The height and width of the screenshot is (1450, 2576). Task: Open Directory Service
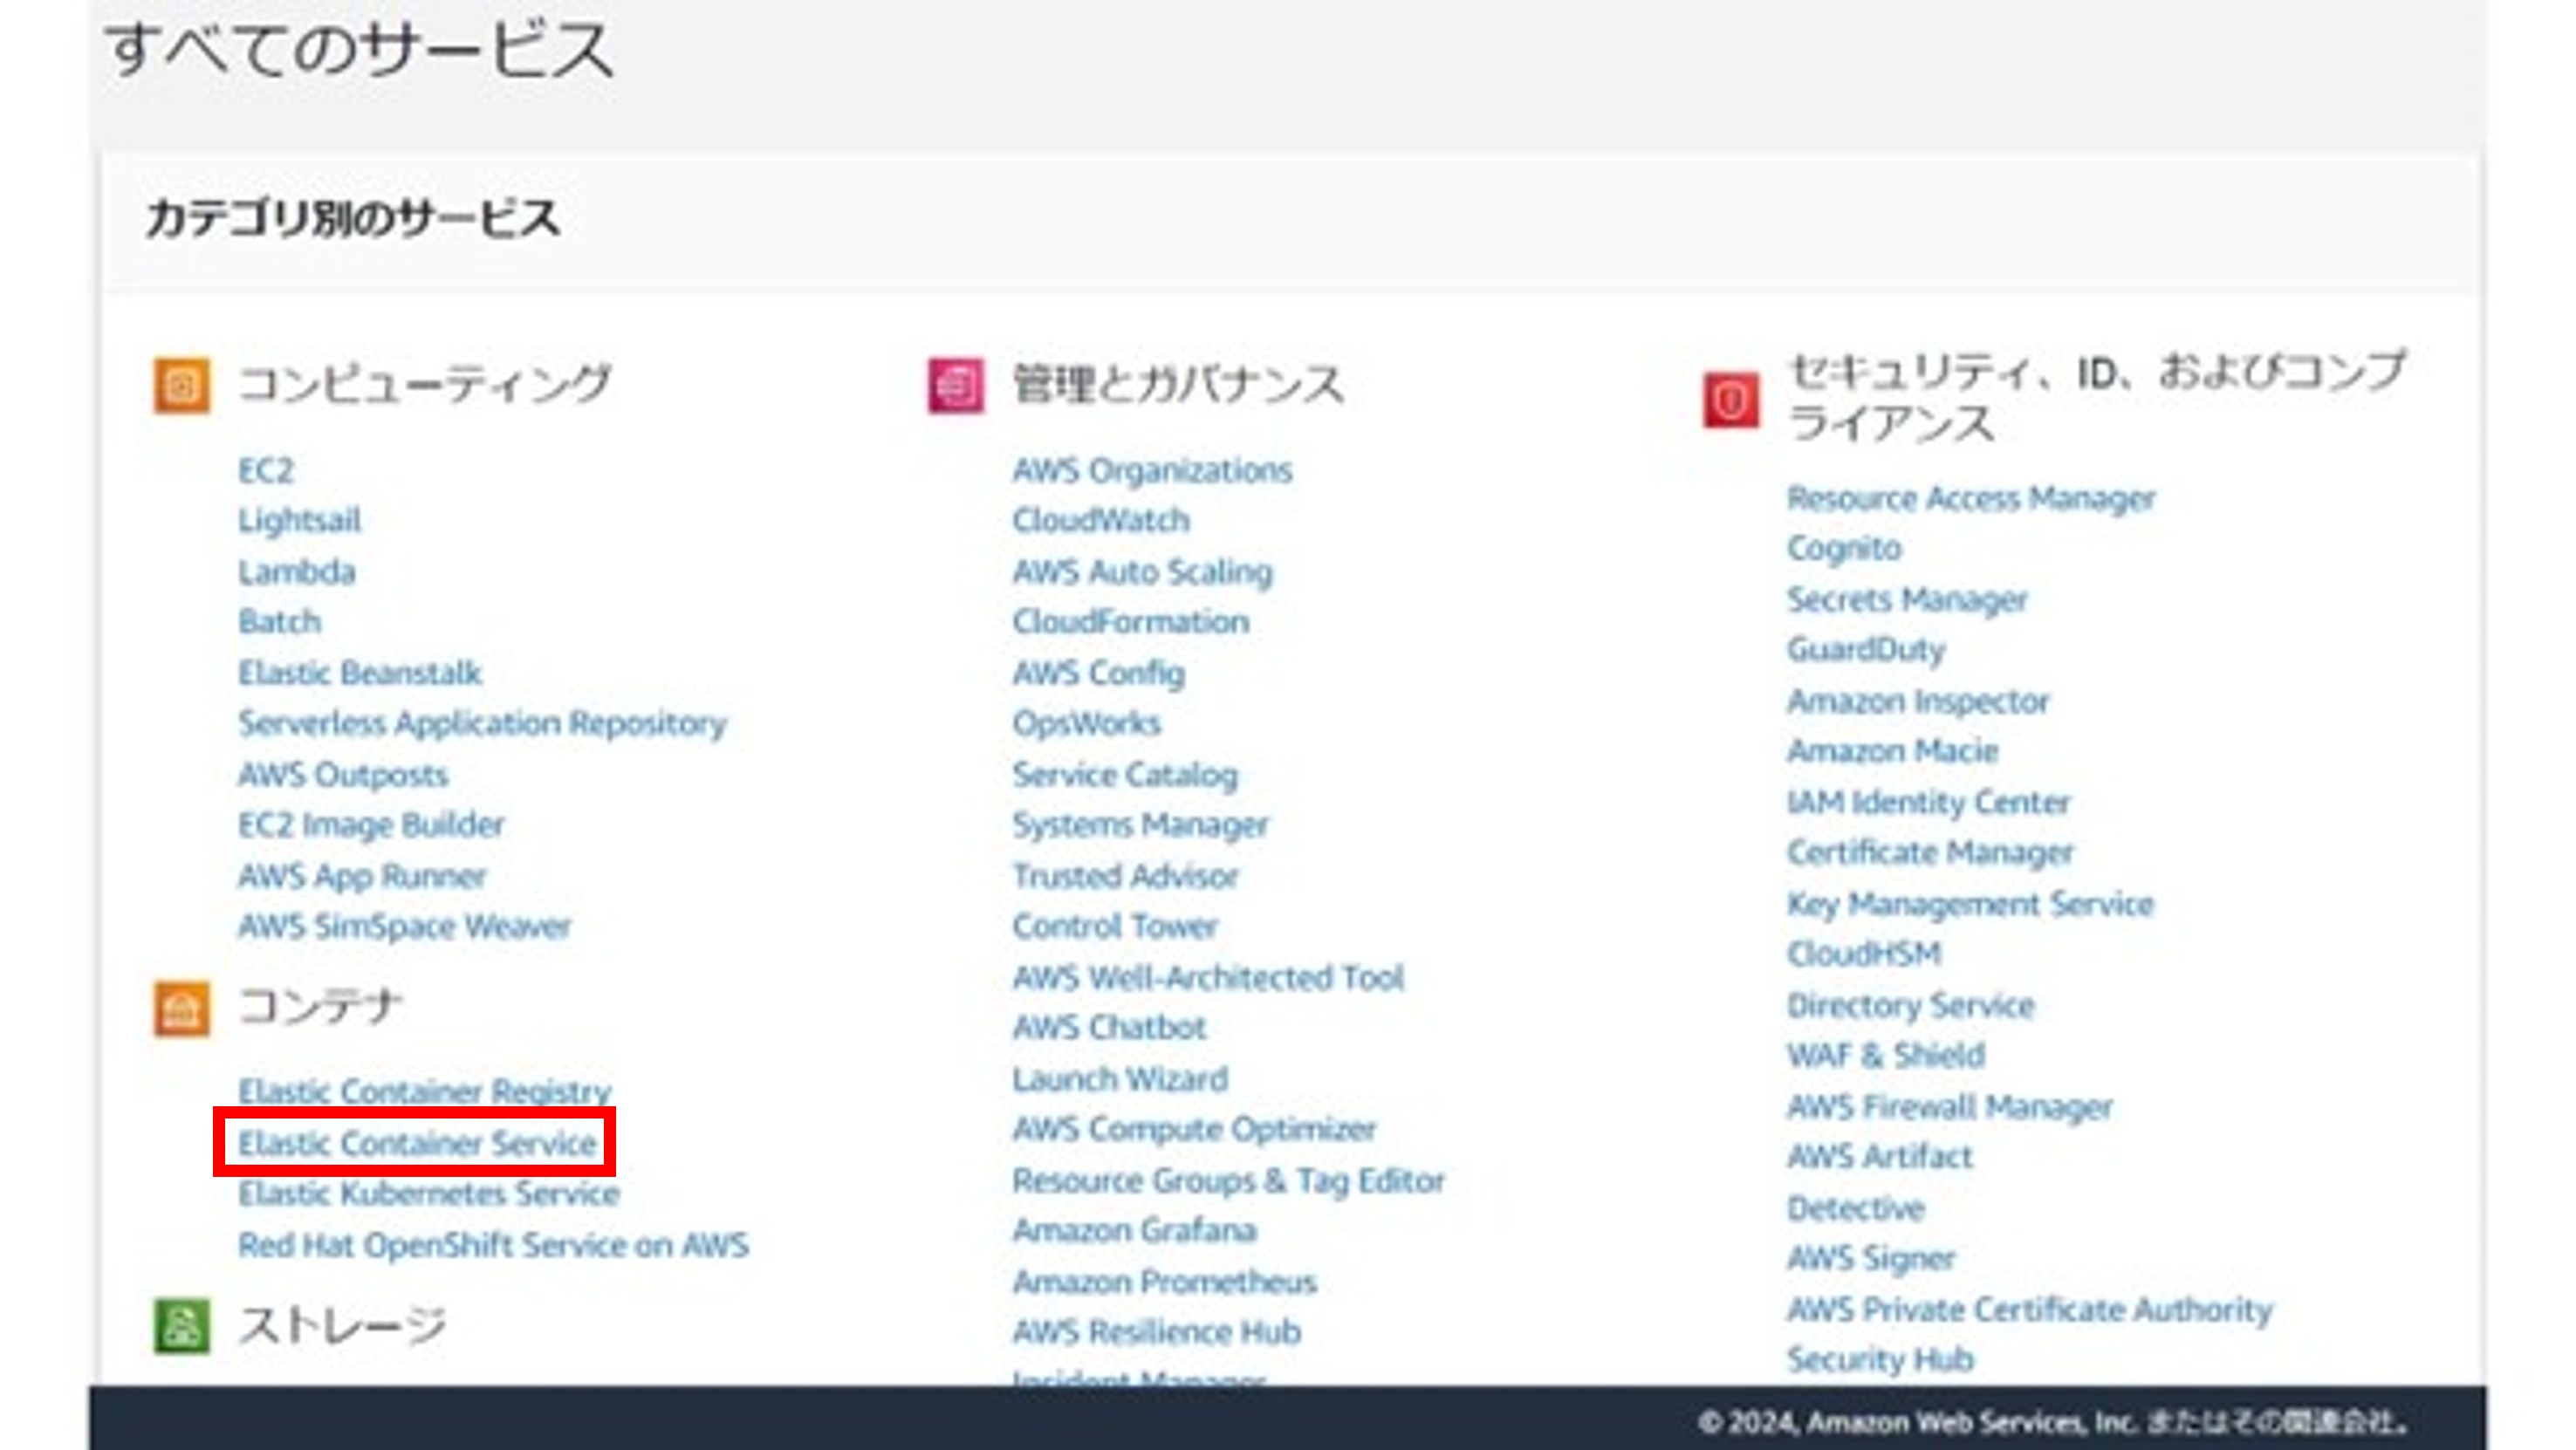pos(1910,1006)
